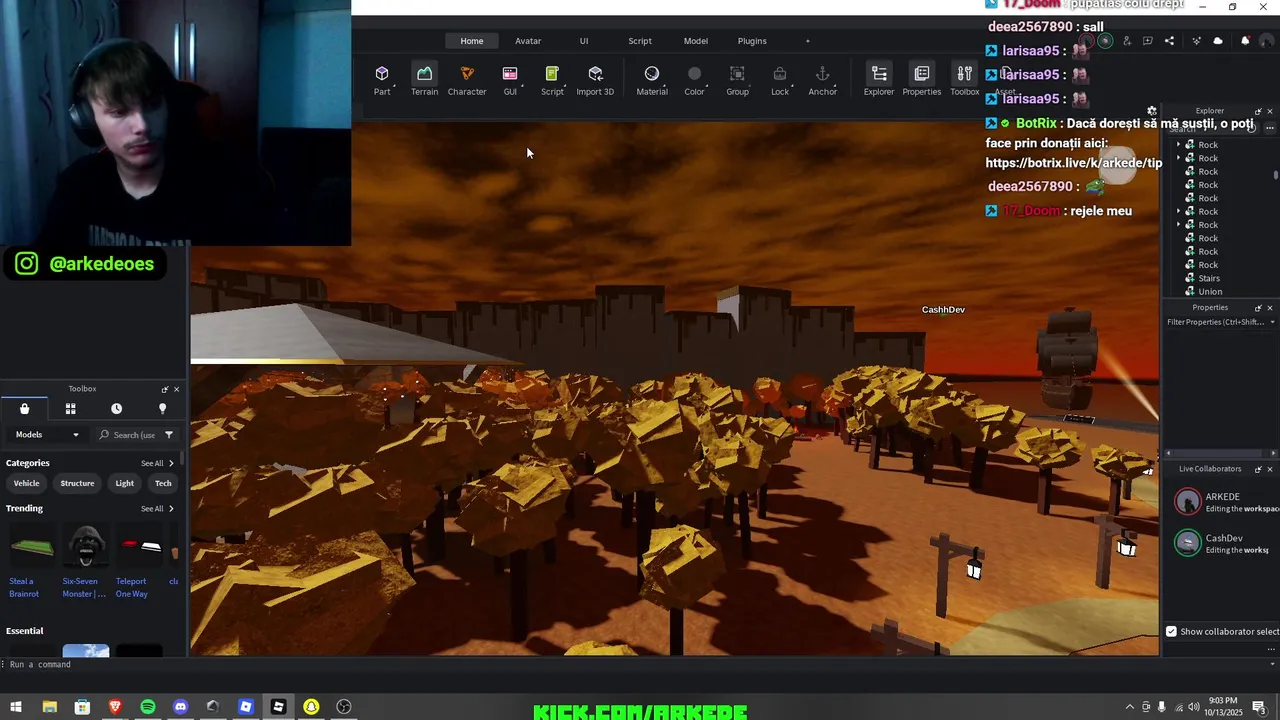Open the Toolbox search filter options
This screenshot has height=720, width=1280.
click(169, 435)
